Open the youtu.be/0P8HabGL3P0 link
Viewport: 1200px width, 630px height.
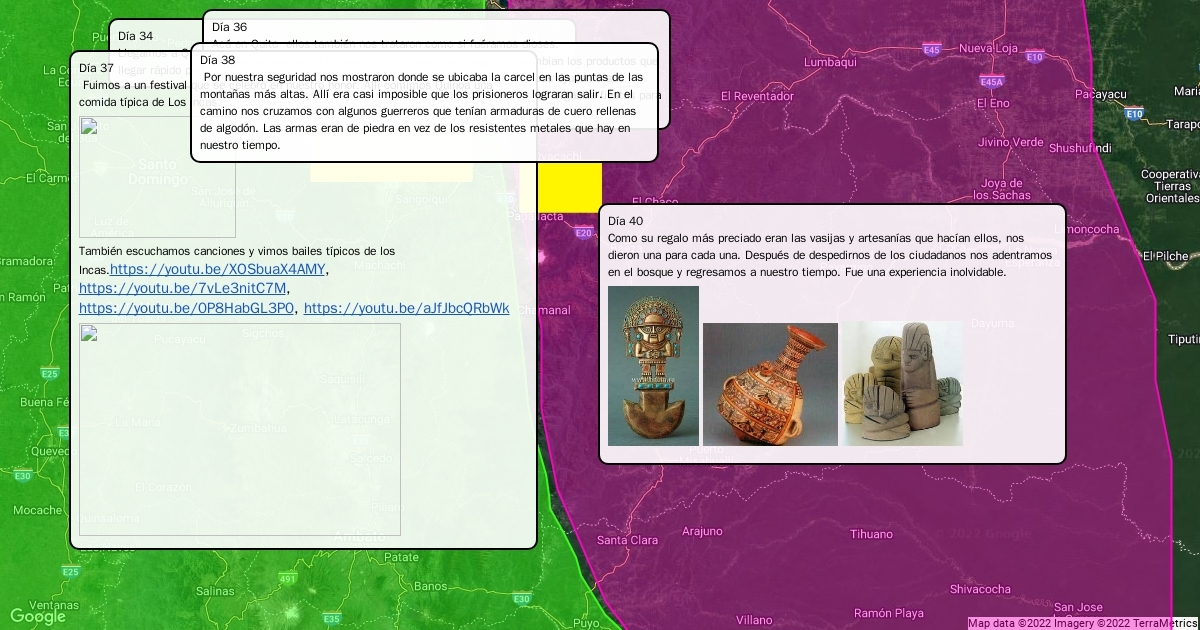186,308
